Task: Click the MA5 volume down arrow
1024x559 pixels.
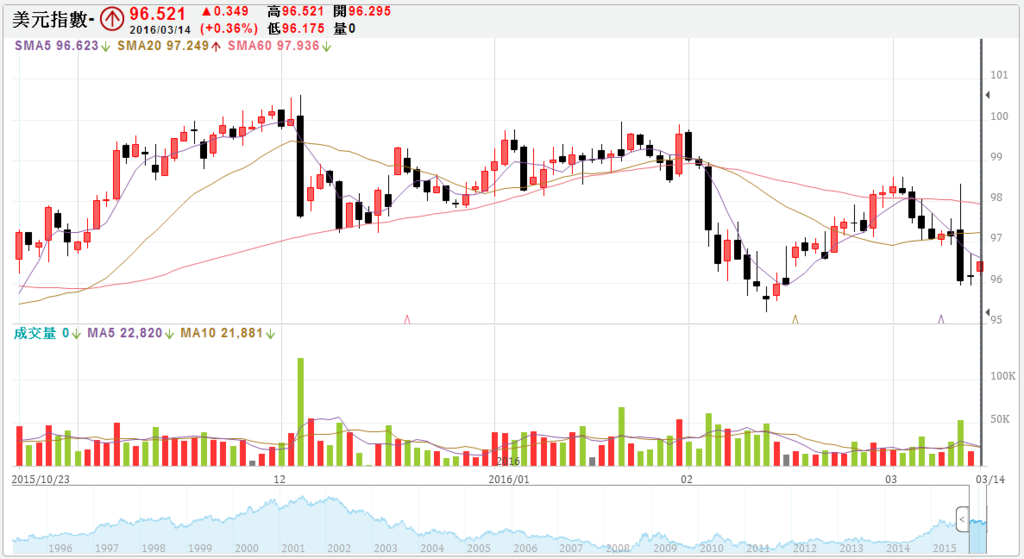Action: tap(169, 334)
